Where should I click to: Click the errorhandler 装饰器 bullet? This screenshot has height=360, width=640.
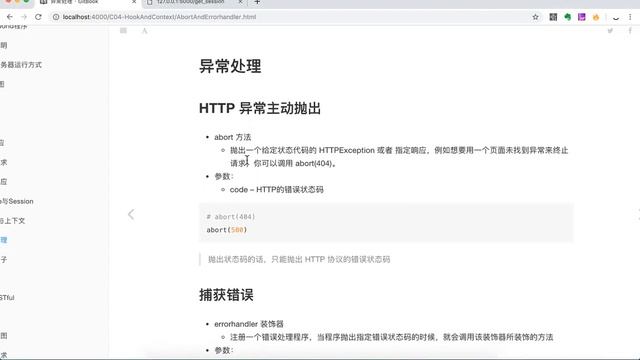click(249, 324)
